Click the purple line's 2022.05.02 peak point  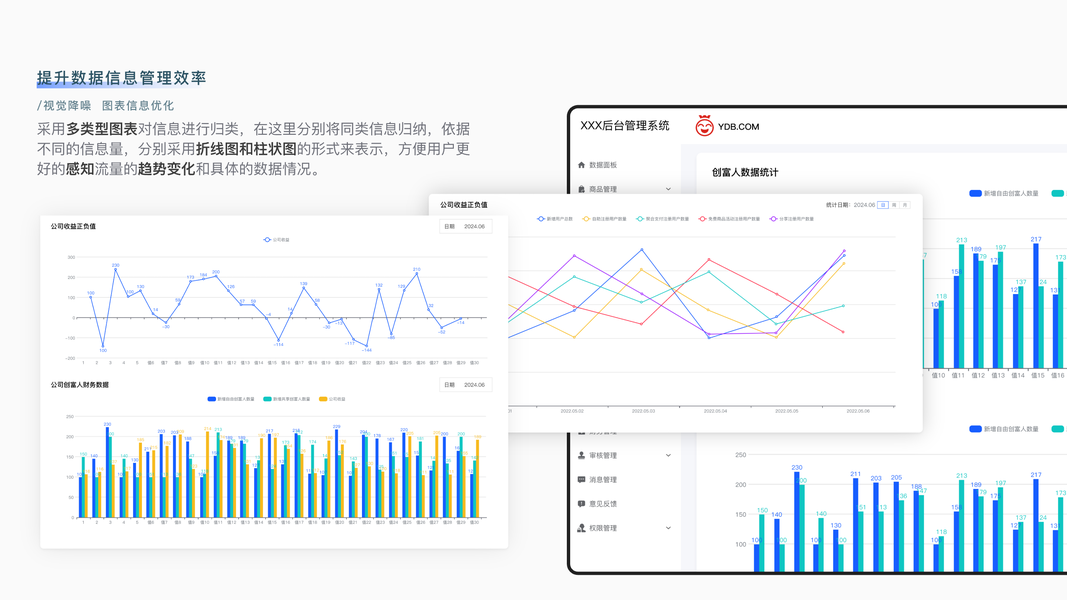coord(574,256)
